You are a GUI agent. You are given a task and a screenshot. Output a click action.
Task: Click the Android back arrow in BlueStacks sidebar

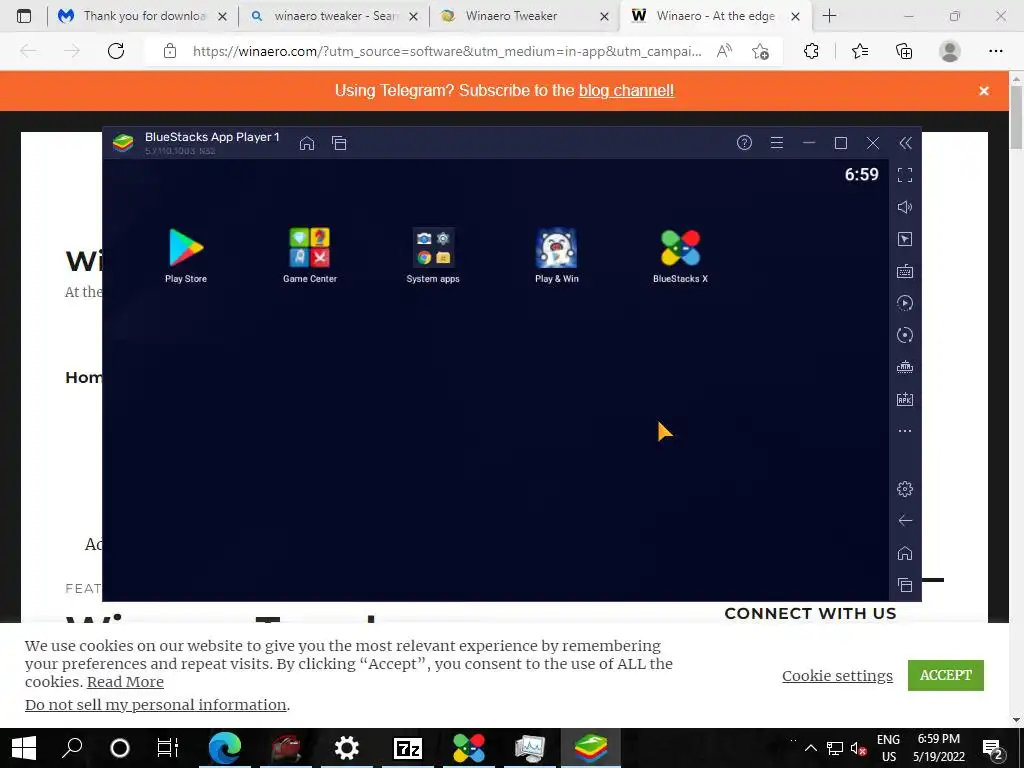coord(905,520)
